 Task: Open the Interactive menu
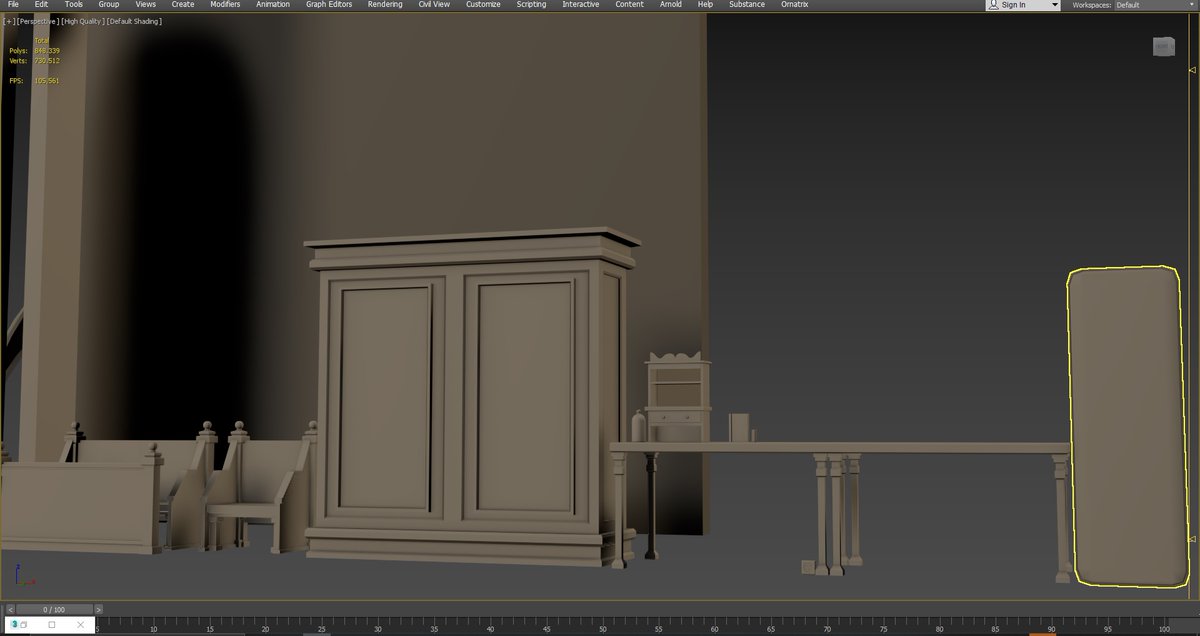(x=581, y=4)
